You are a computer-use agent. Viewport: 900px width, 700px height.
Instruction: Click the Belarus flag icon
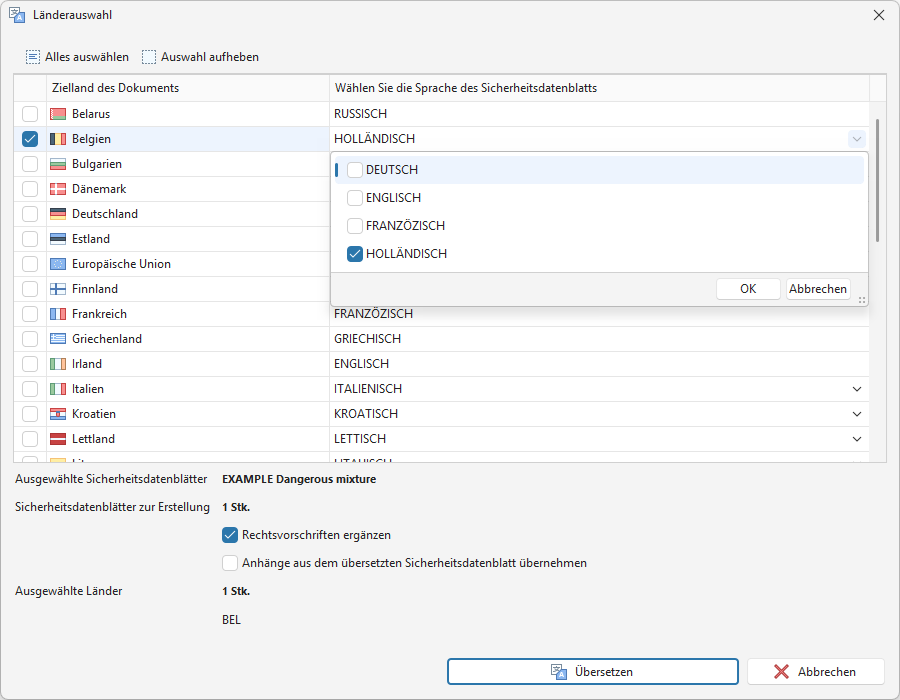(58, 114)
